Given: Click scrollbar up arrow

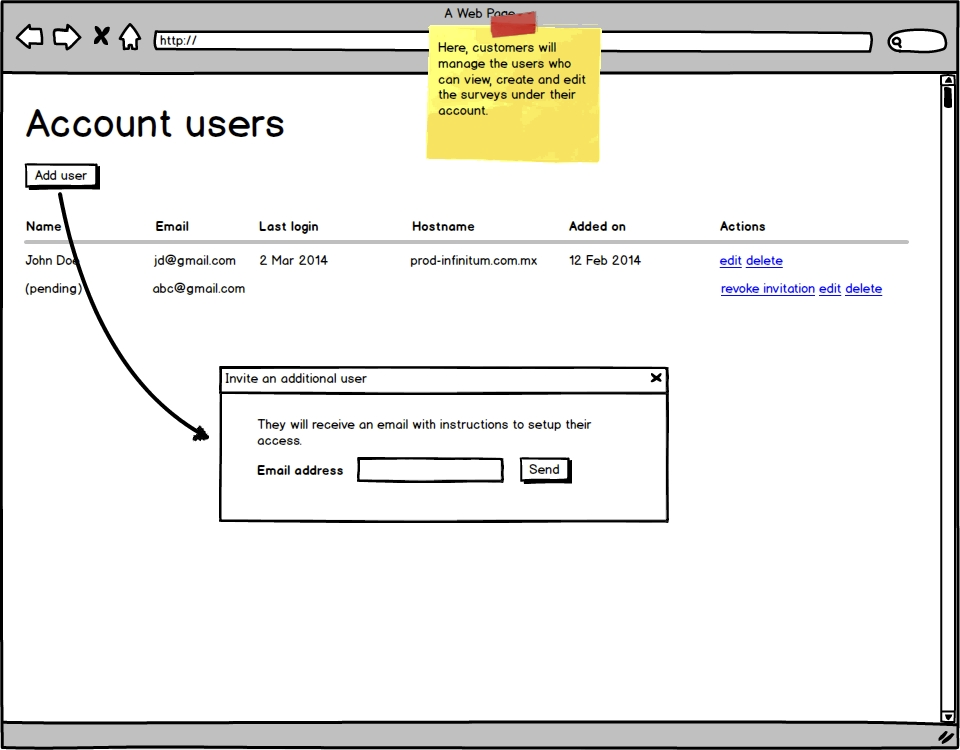Looking at the screenshot, I should [x=948, y=80].
